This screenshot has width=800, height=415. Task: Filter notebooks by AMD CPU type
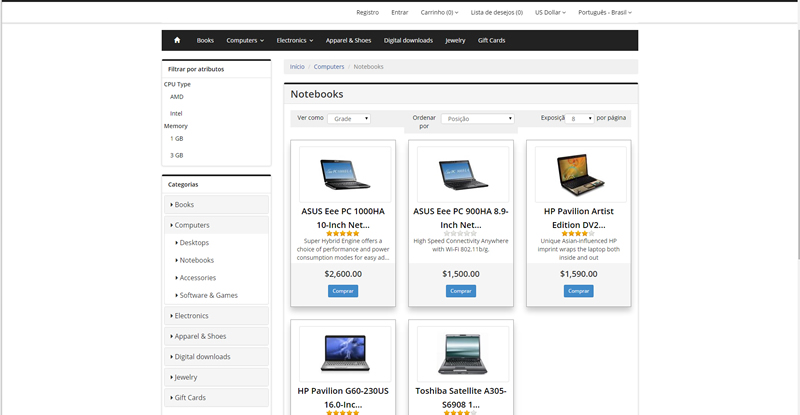click(x=177, y=97)
